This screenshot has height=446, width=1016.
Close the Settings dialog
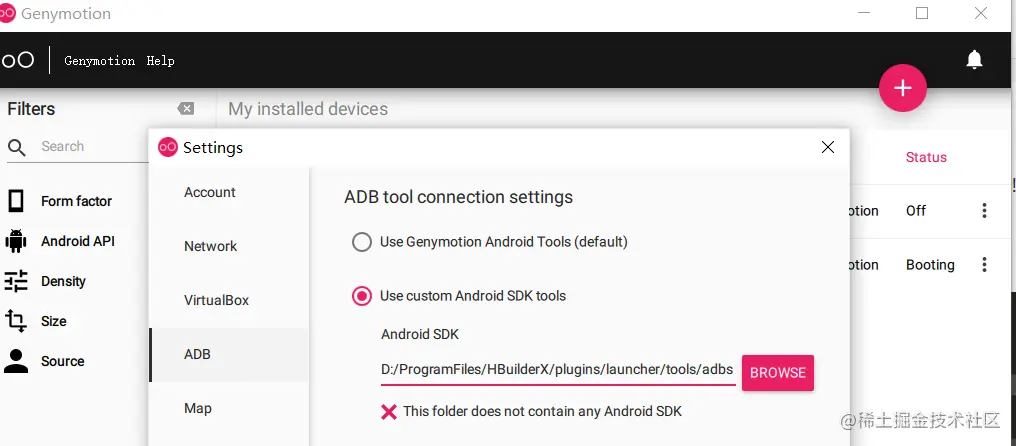(x=827, y=147)
